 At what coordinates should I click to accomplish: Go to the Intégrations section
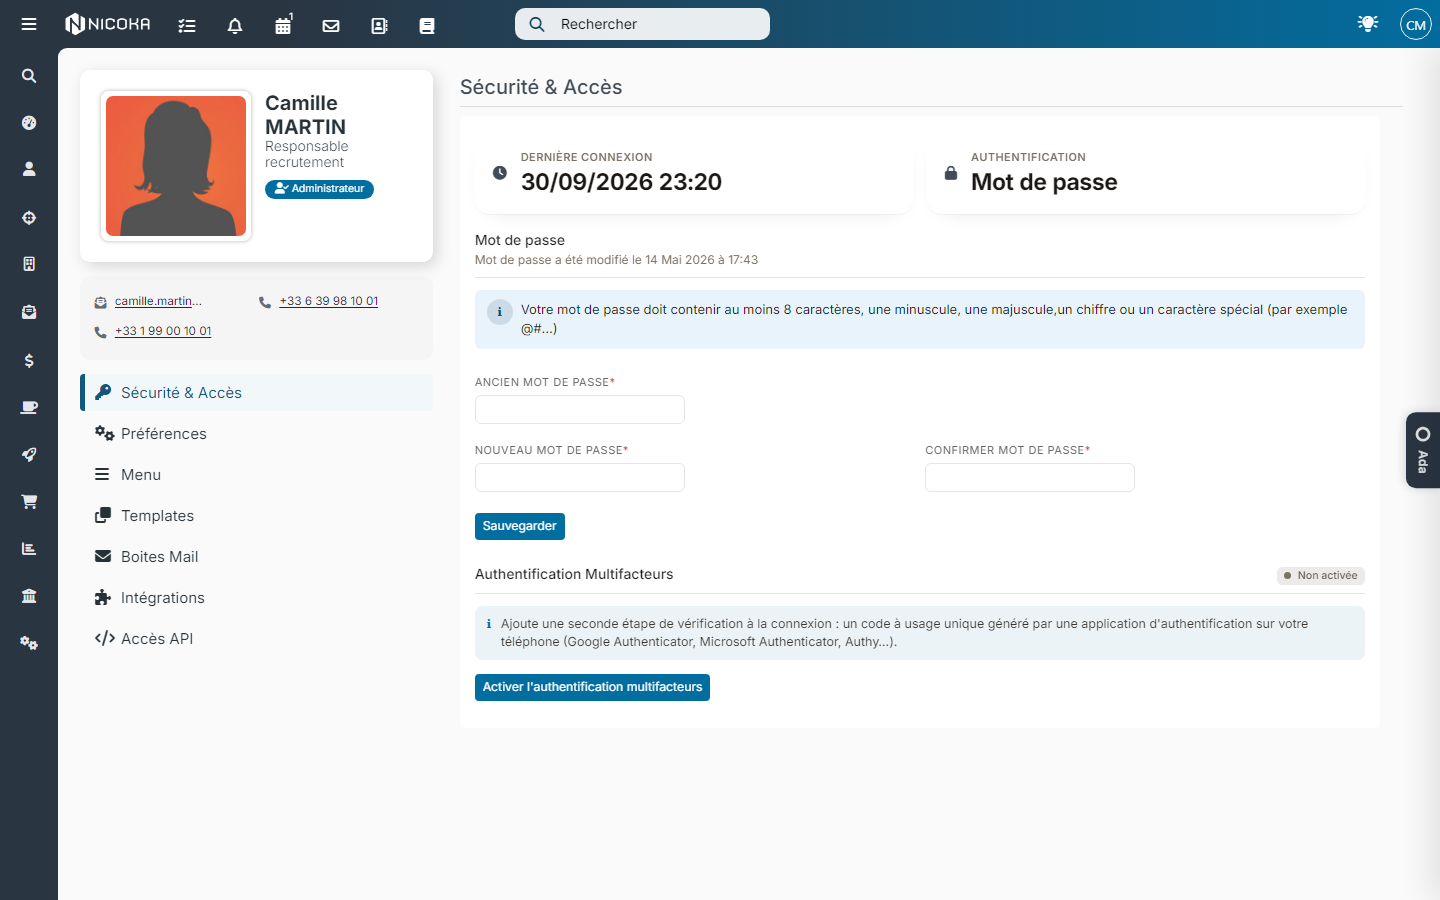tap(257, 598)
